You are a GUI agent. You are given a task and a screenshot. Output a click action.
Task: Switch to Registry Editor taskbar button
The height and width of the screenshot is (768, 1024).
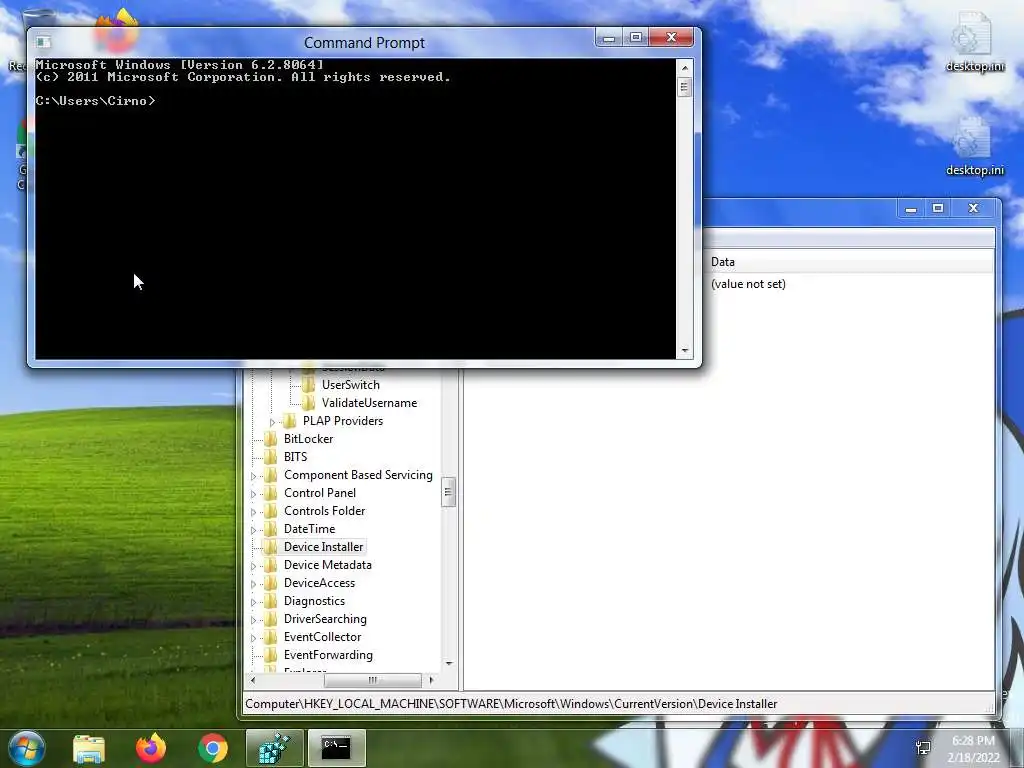(x=274, y=748)
